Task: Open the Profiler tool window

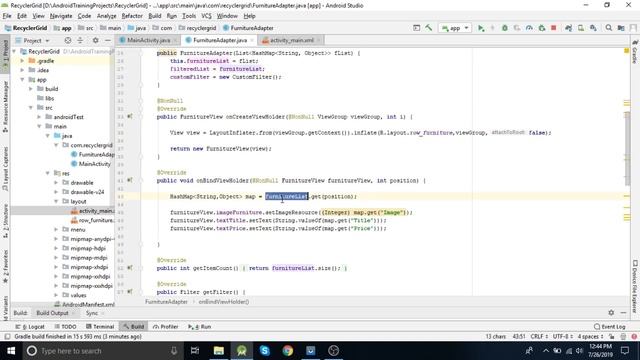Action: (165, 327)
